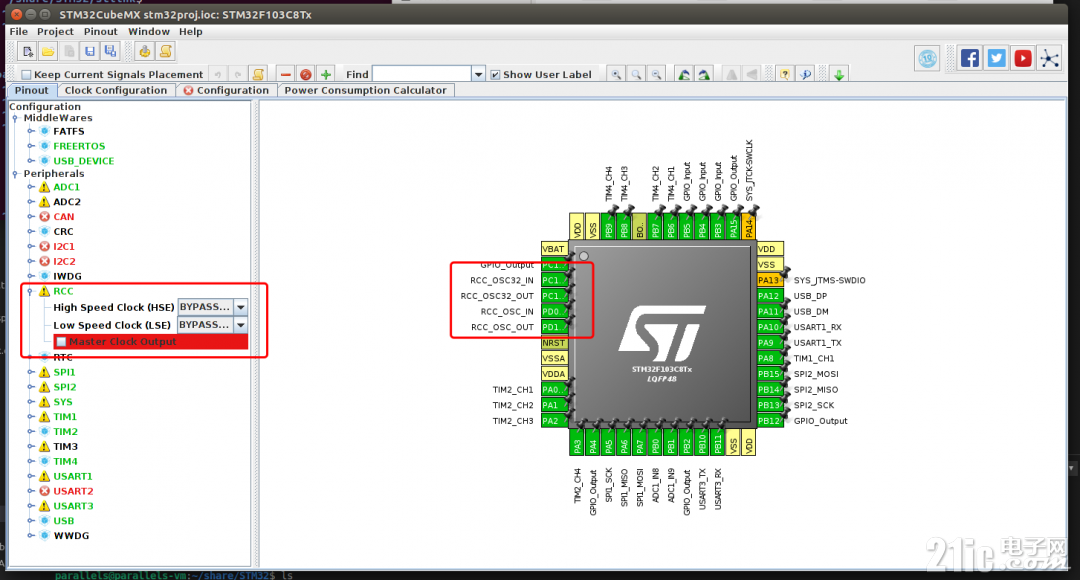Expand the USART1 tree node
The image size is (1080, 580).
click(30, 476)
